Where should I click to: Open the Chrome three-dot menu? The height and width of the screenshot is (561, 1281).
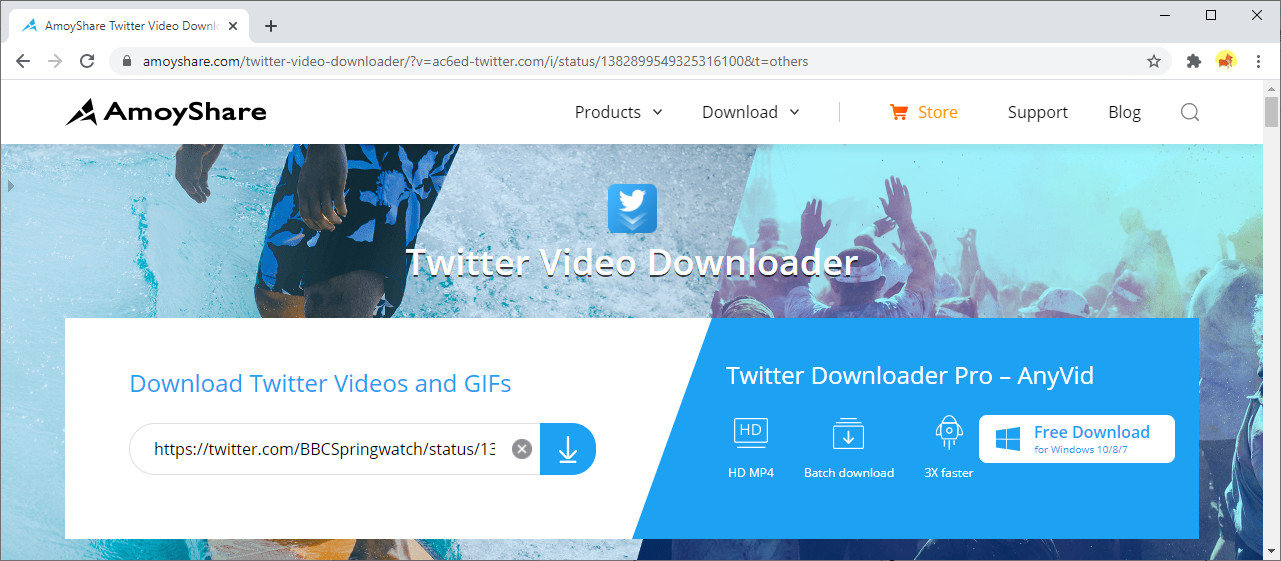(1257, 61)
